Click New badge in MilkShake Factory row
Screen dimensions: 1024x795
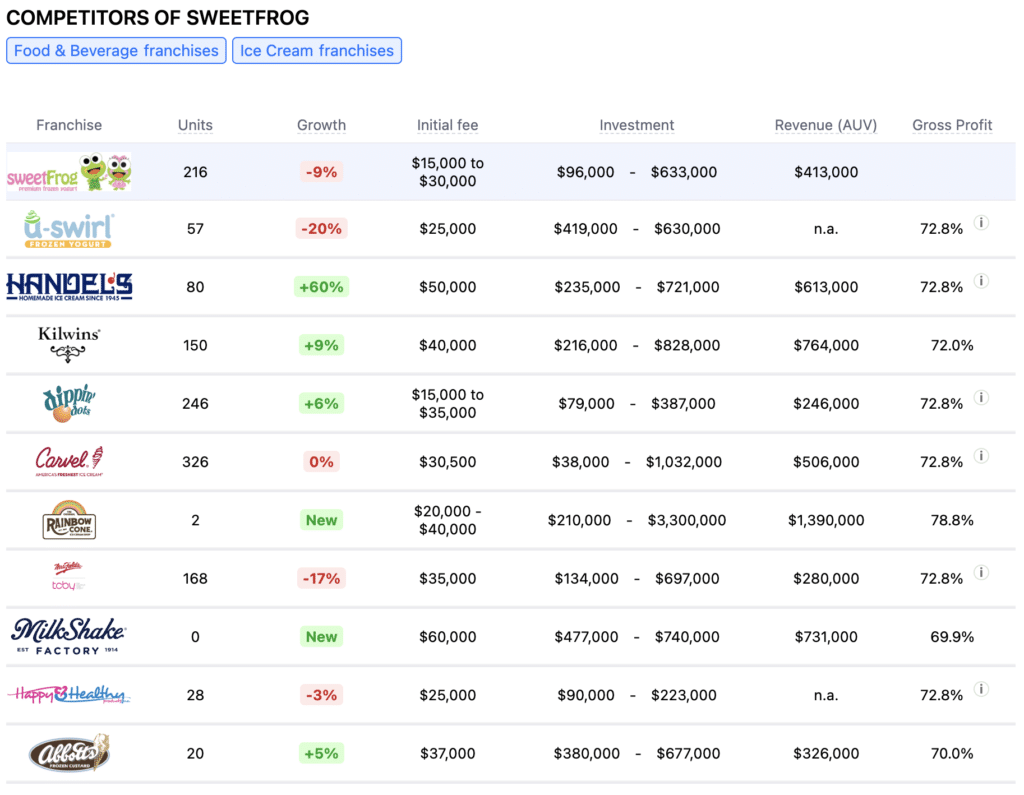[321, 637]
